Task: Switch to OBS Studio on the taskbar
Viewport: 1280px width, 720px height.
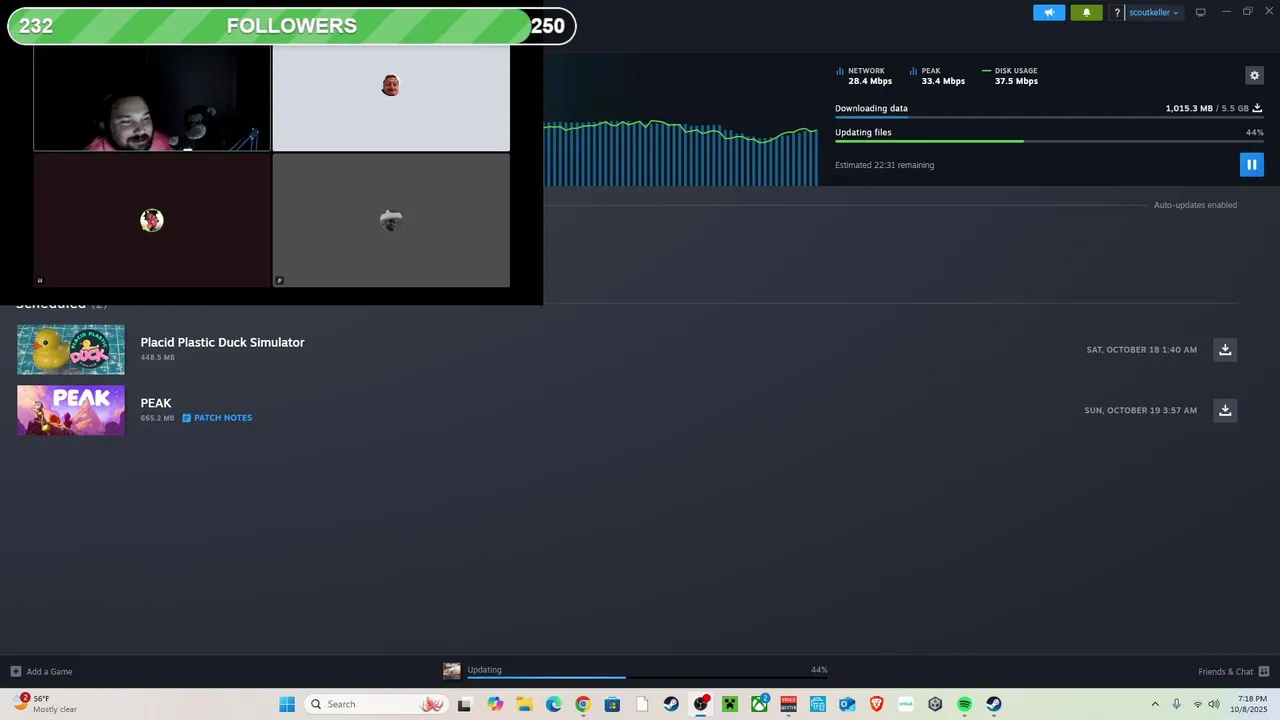Action: click(701, 704)
